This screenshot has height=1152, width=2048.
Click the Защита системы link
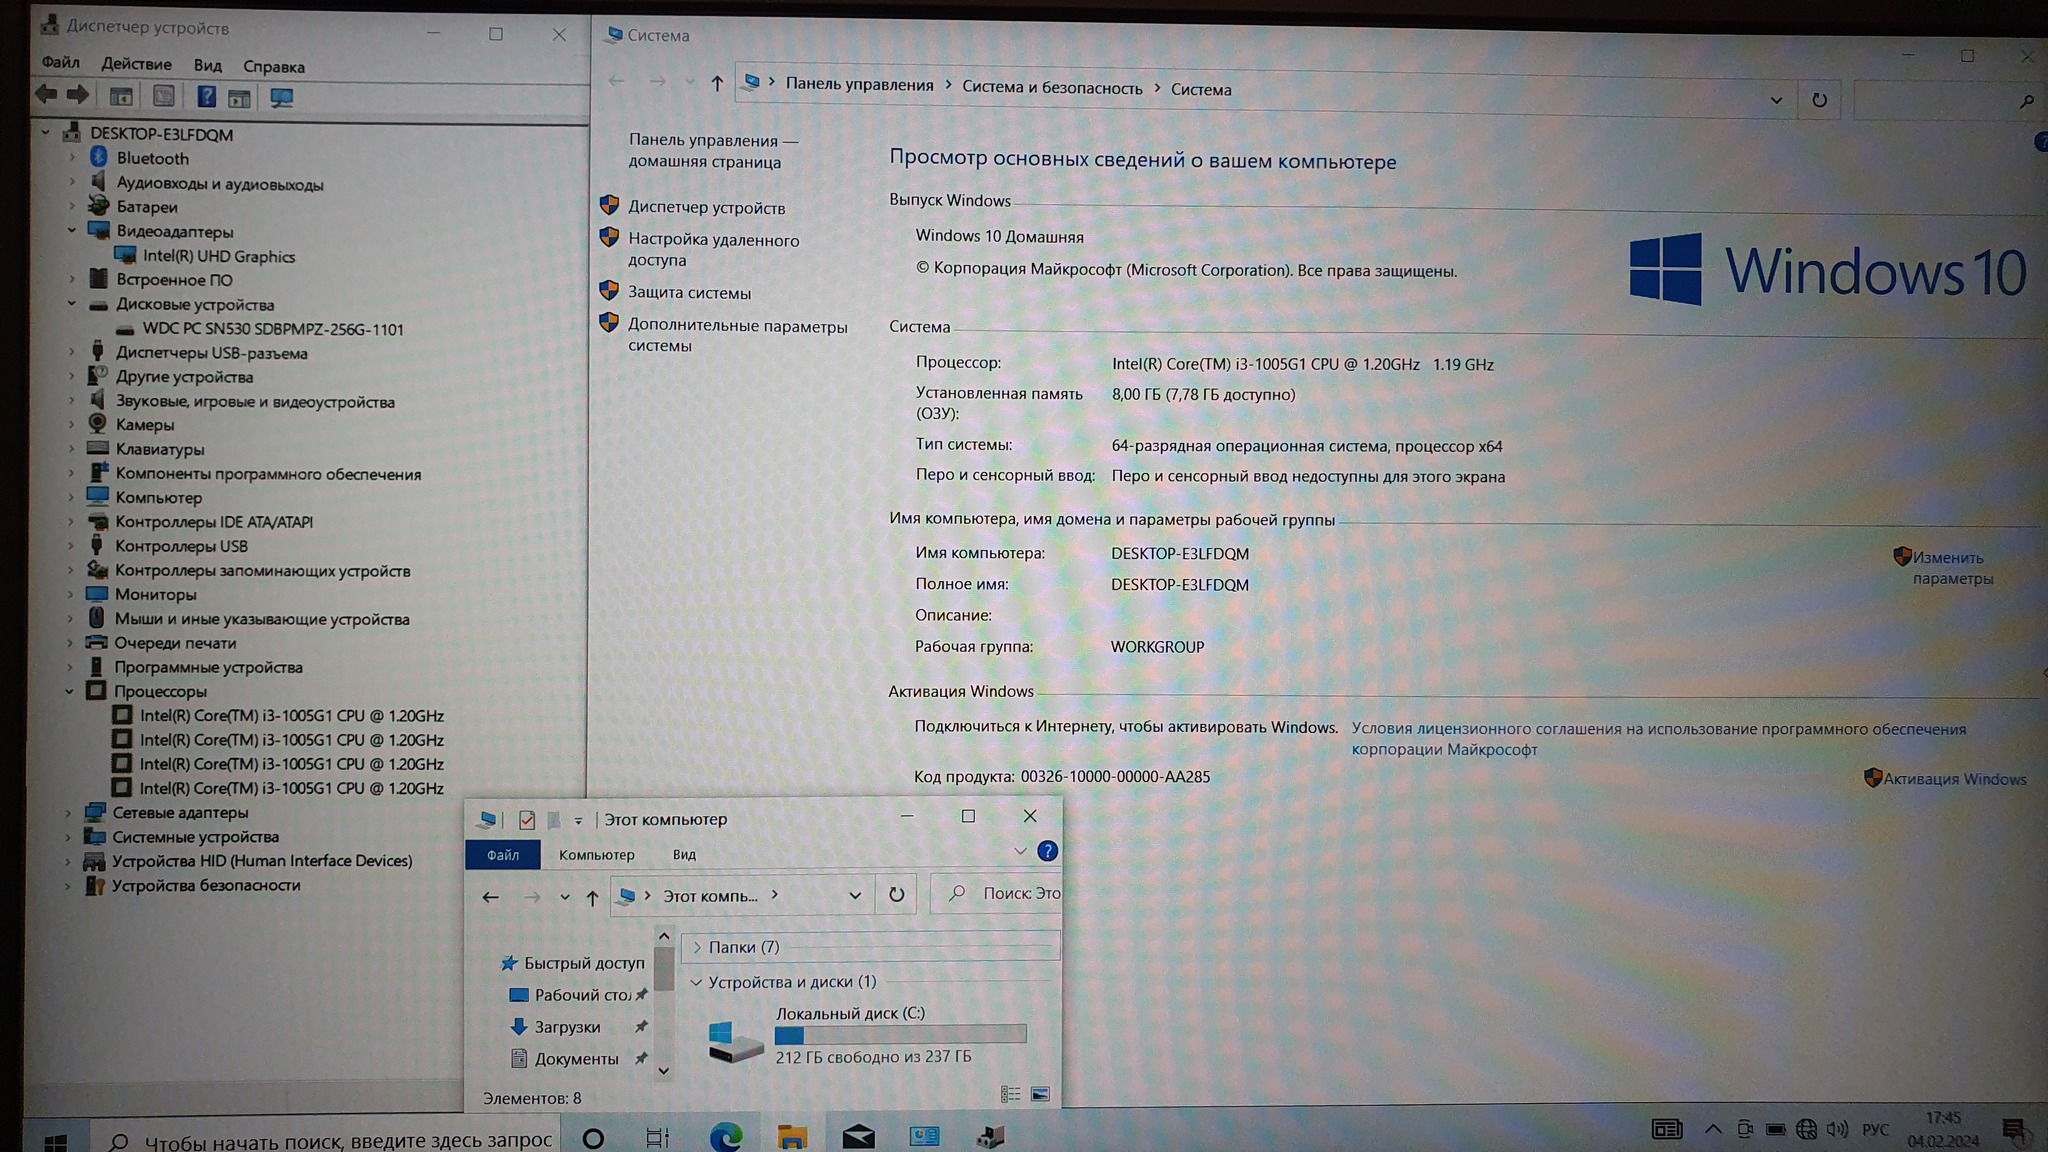coord(689,293)
